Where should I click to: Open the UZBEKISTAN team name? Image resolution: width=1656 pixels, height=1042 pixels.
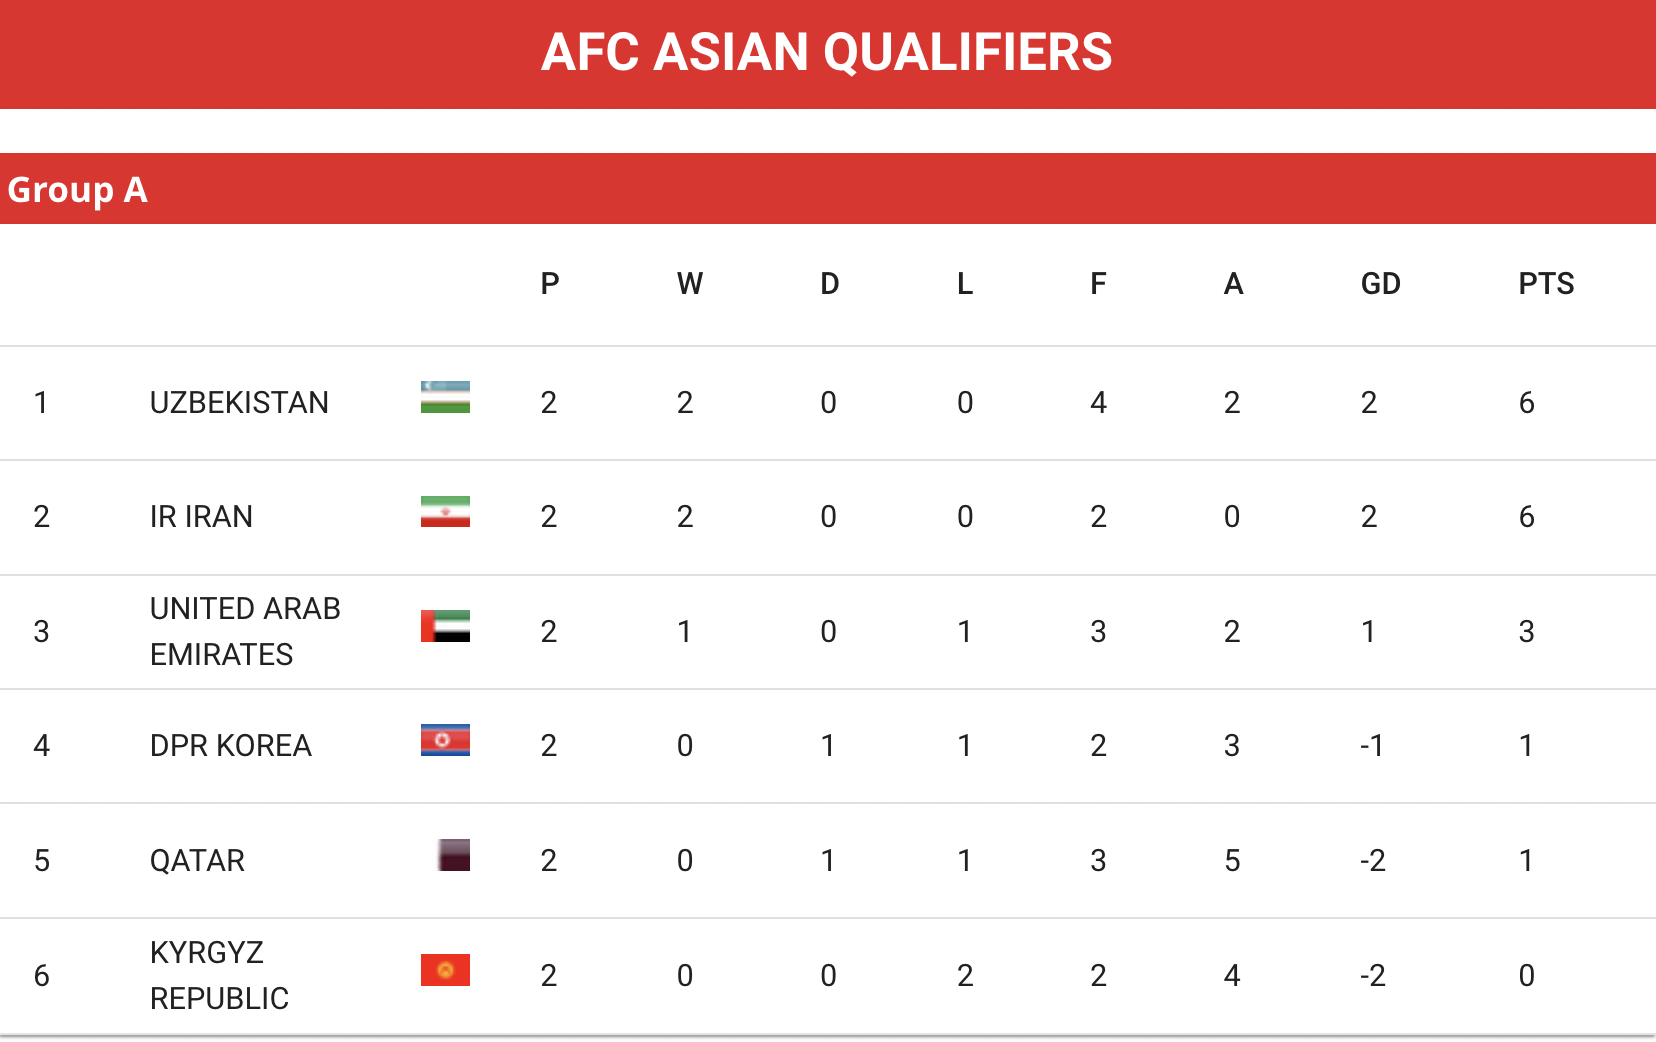click(239, 402)
